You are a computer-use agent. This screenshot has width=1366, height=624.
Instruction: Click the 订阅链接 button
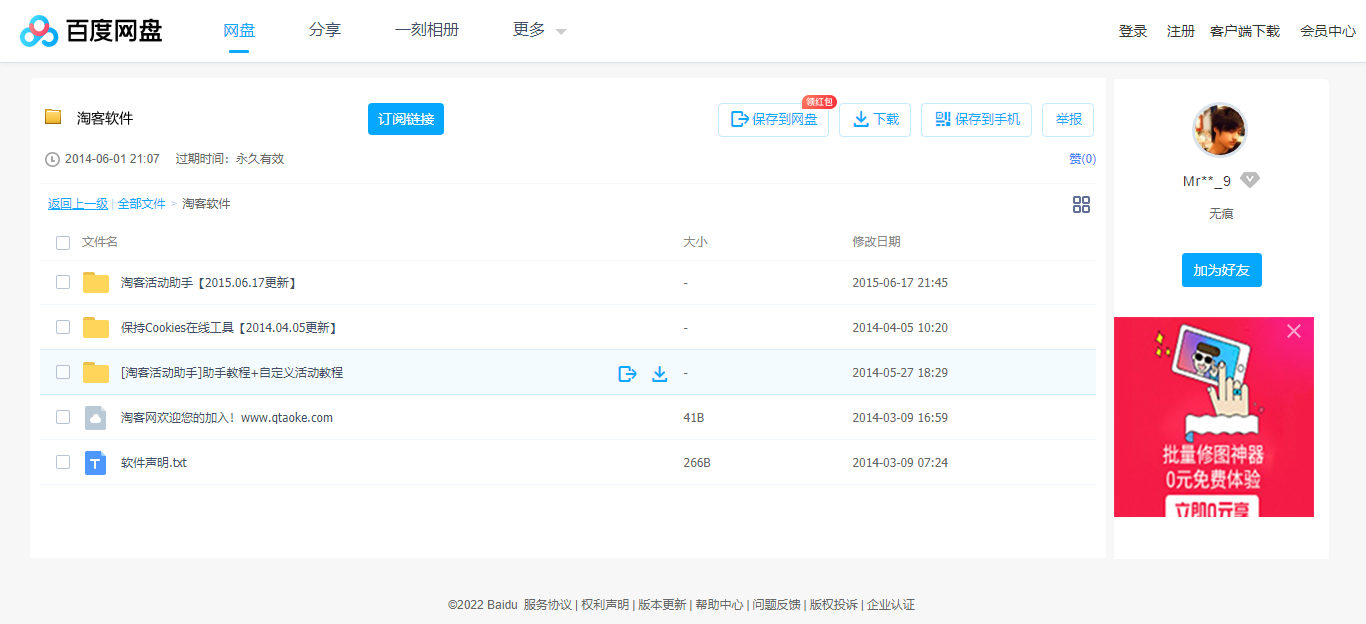coord(405,118)
